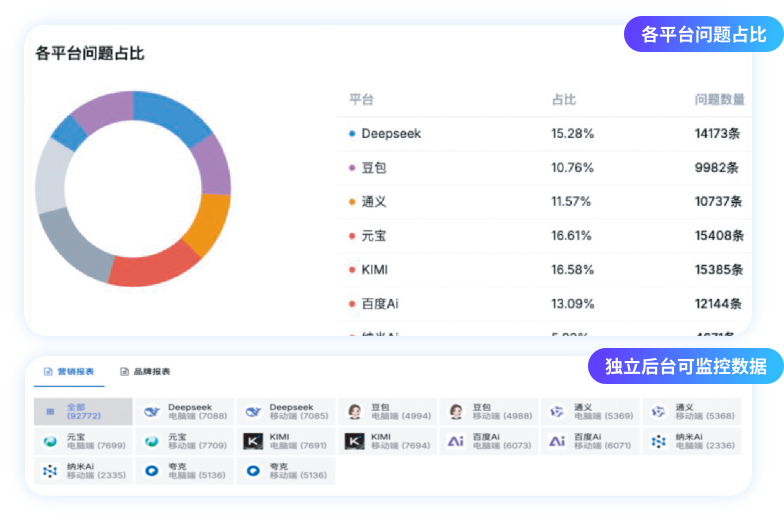The image size is (784, 520).
Task: Click the 14173条 question count
Action: click(x=718, y=134)
